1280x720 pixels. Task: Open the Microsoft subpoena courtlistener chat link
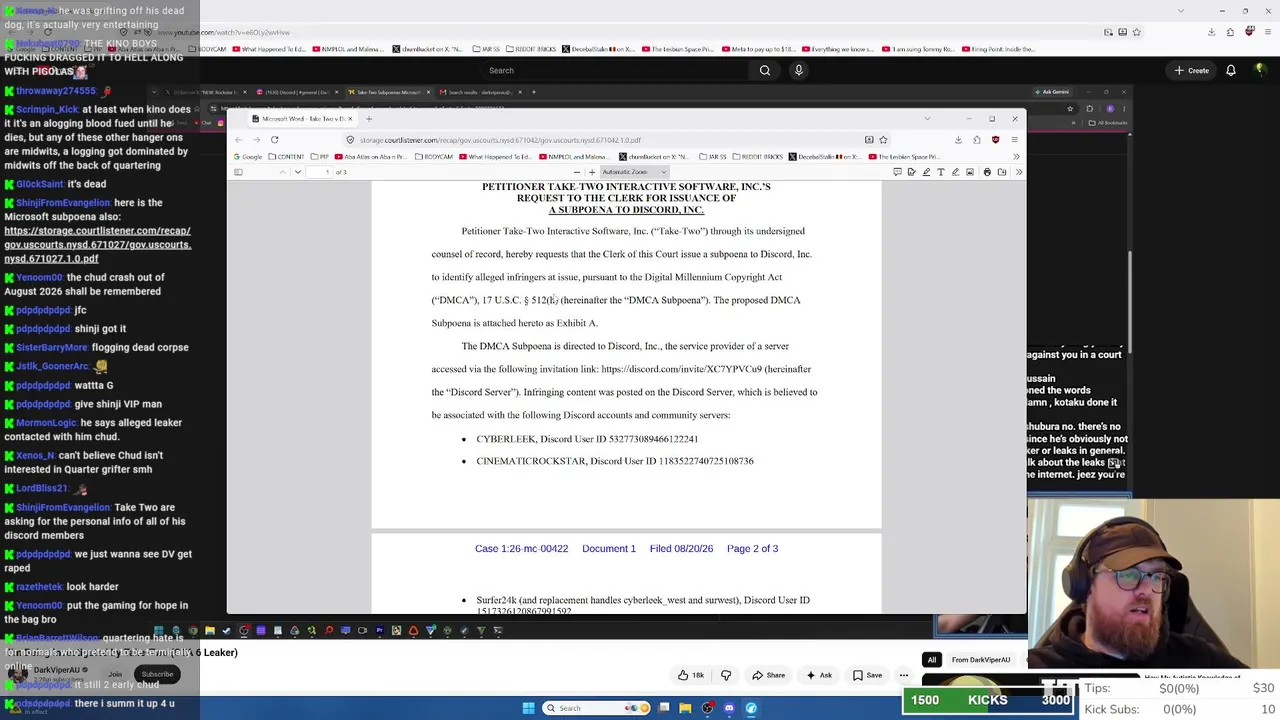[x=97, y=244]
